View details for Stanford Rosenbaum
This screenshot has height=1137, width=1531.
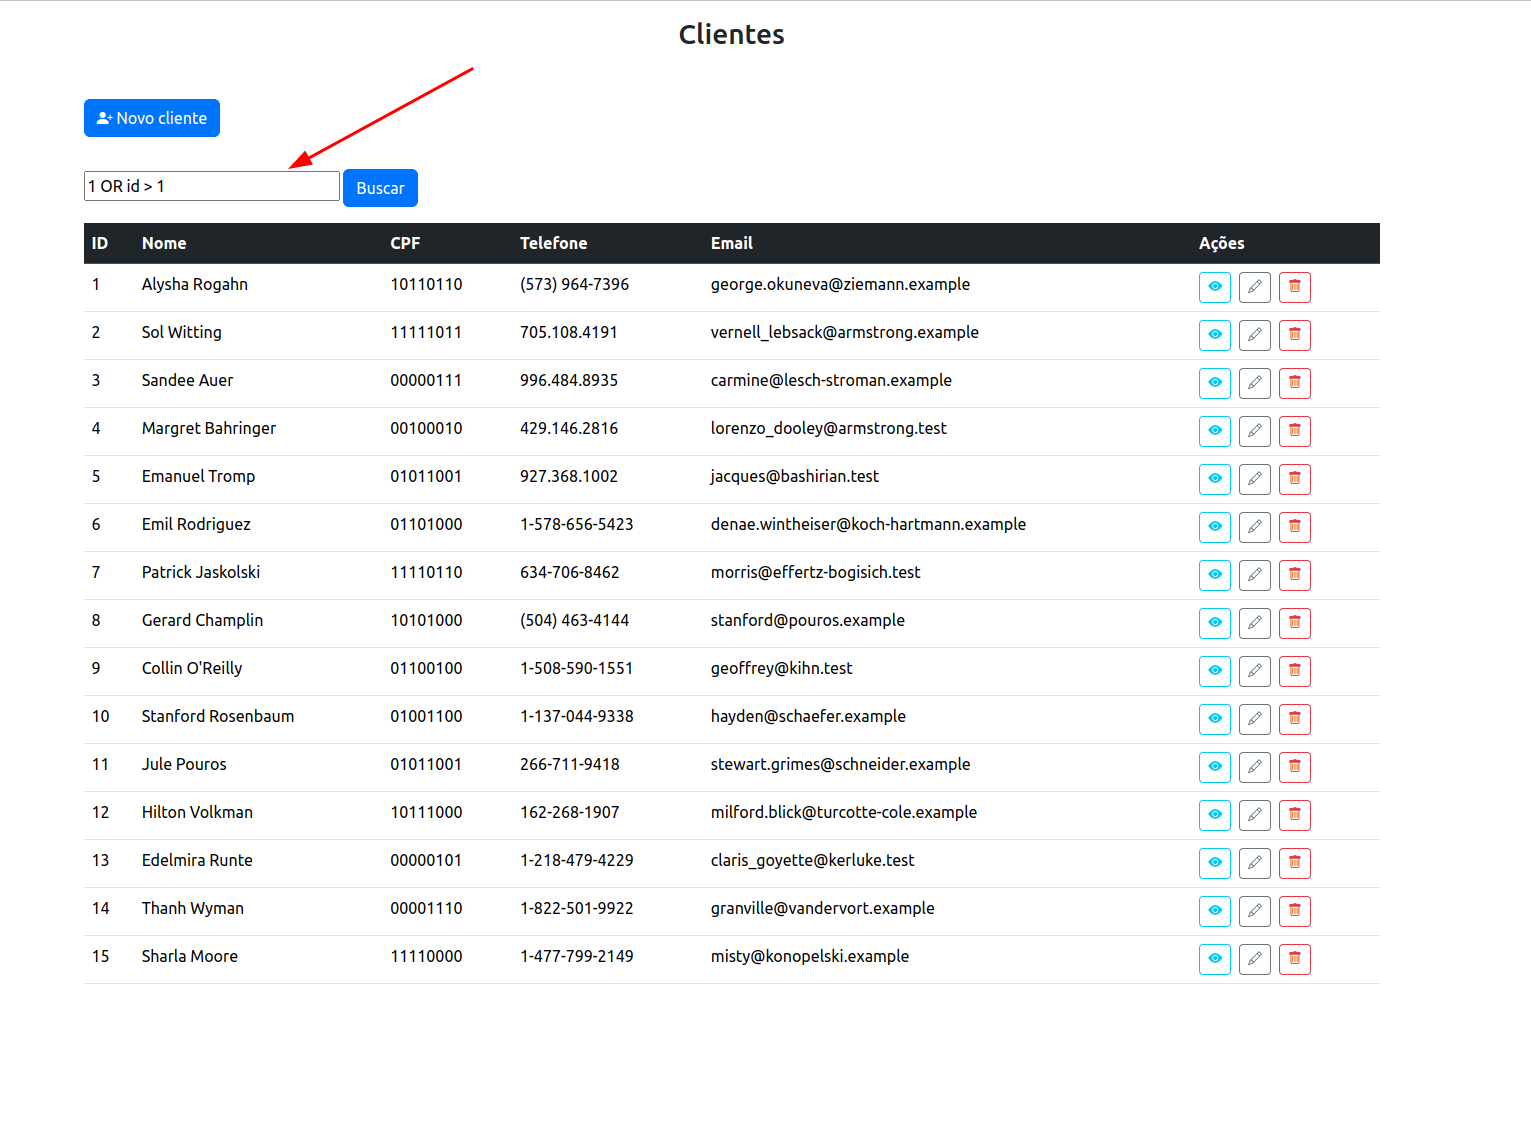[1215, 719]
